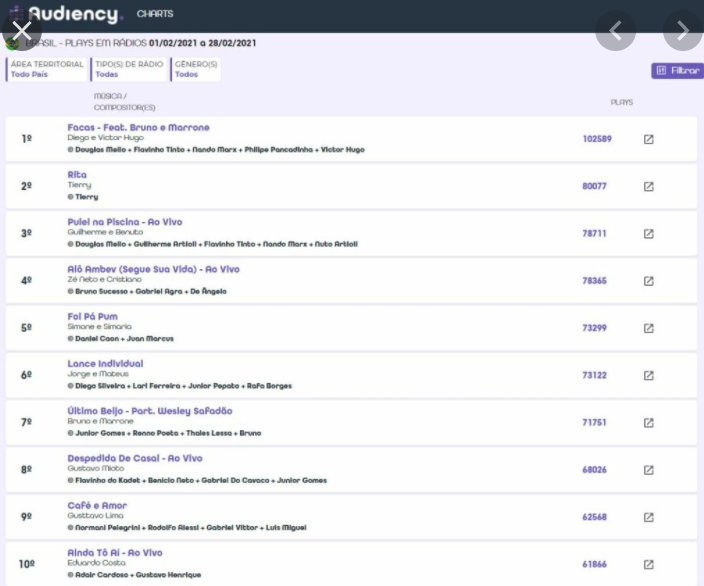Click date range 01/02/2021 a 28/02/2021
Image resolution: width=704 pixels, height=586 pixels.
coord(202,43)
